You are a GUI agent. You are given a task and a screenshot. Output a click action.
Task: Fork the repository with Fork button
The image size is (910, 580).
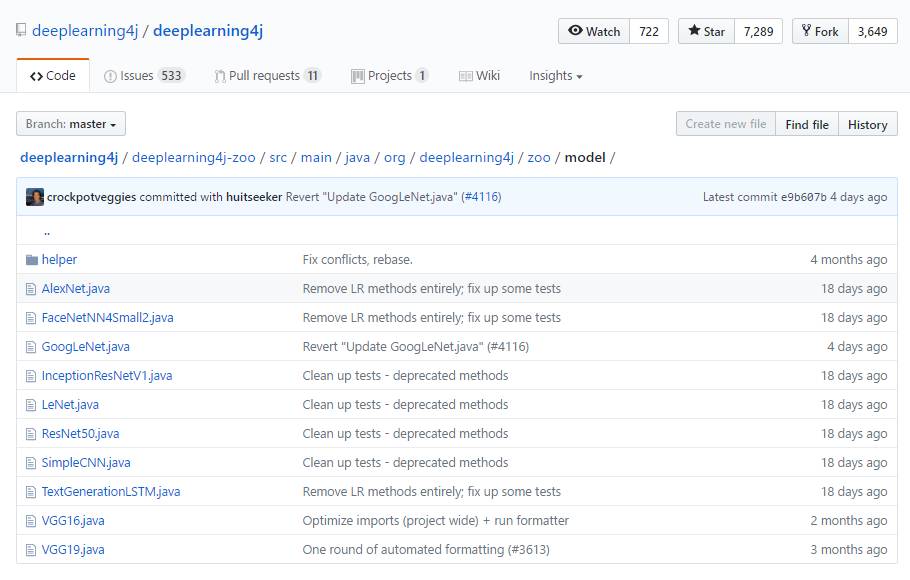[820, 31]
